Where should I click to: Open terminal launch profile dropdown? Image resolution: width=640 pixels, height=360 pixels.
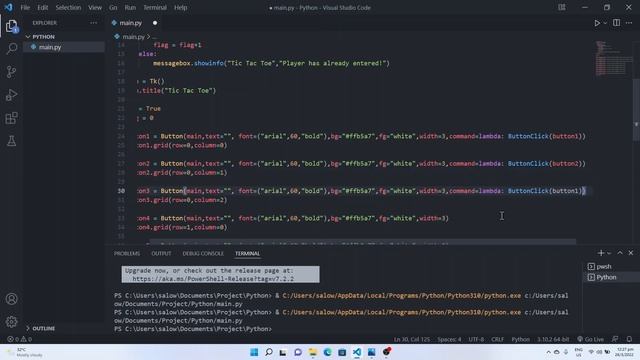tap(609, 253)
